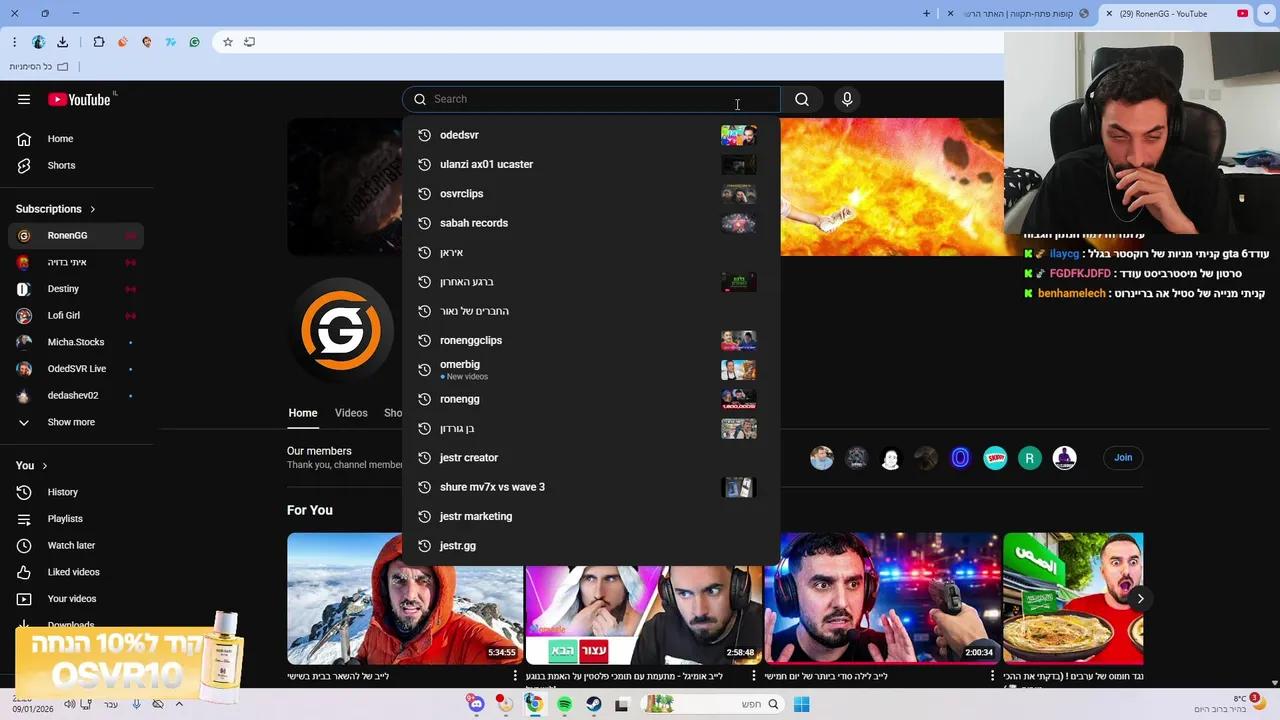The width and height of the screenshot is (1280, 720).
Task: Open Watch later in the sidebar
Action: click(x=76, y=545)
